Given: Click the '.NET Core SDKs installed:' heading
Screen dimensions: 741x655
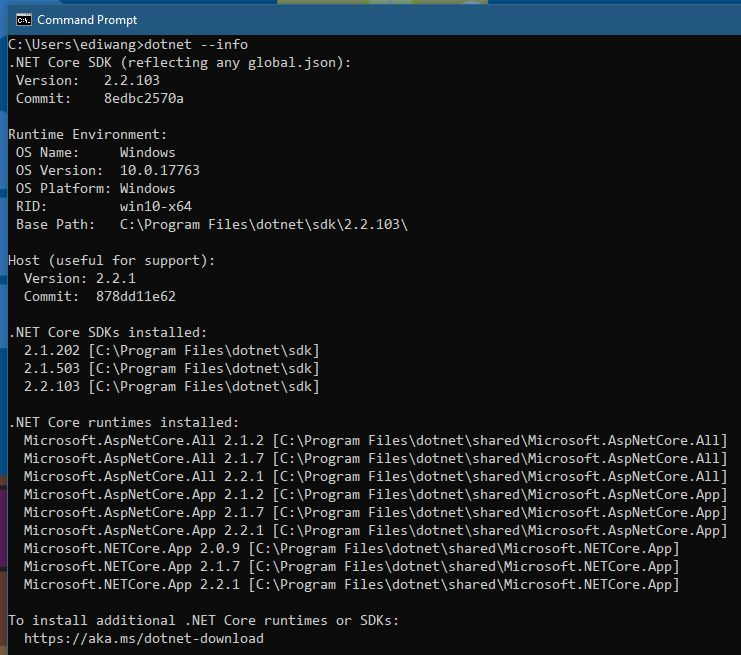Looking at the screenshot, I should pos(108,332).
